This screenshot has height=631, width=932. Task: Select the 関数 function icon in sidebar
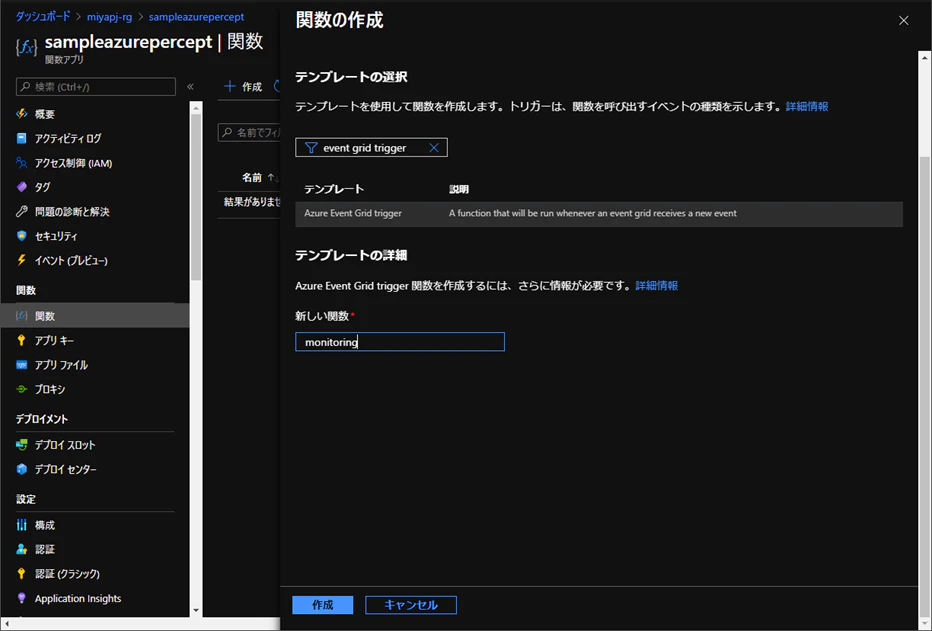pos(21,316)
